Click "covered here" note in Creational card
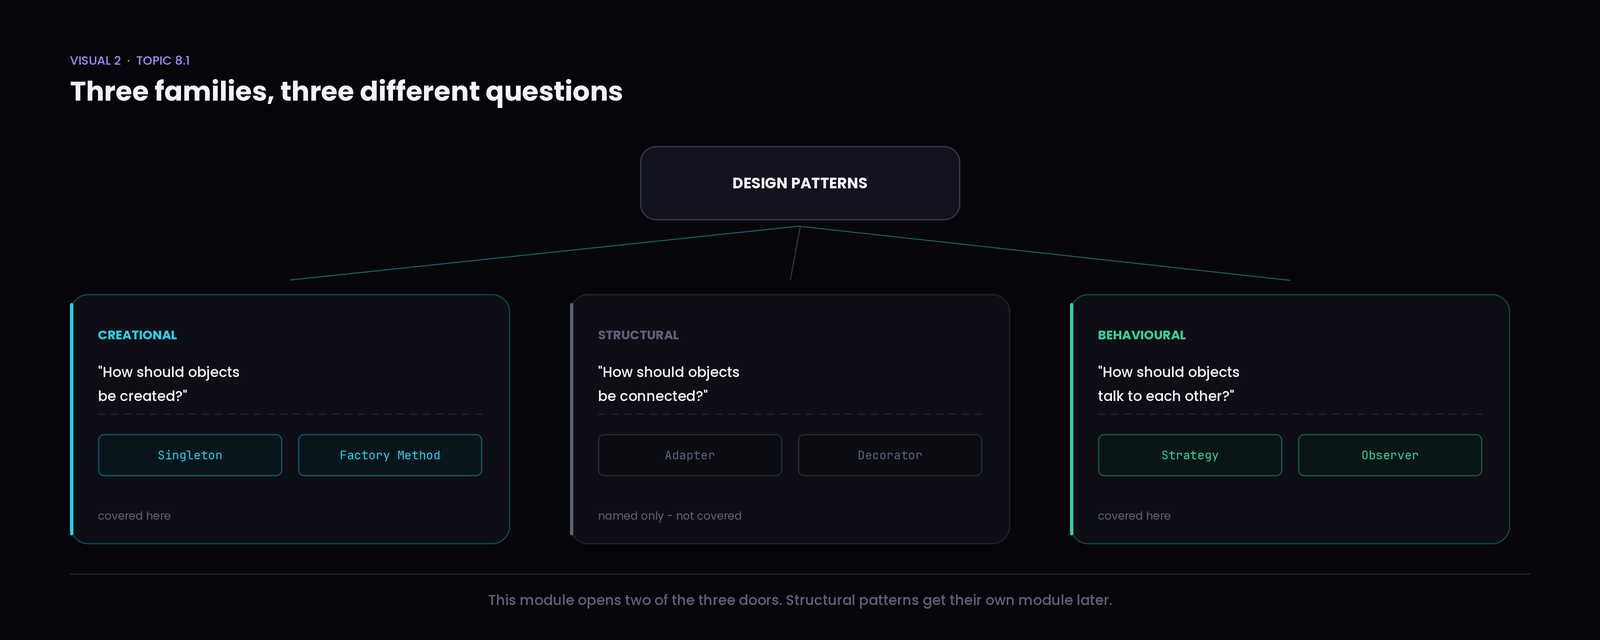The height and width of the screenshot is (640, 1600). pyautogui.click(x=134, y=516)
